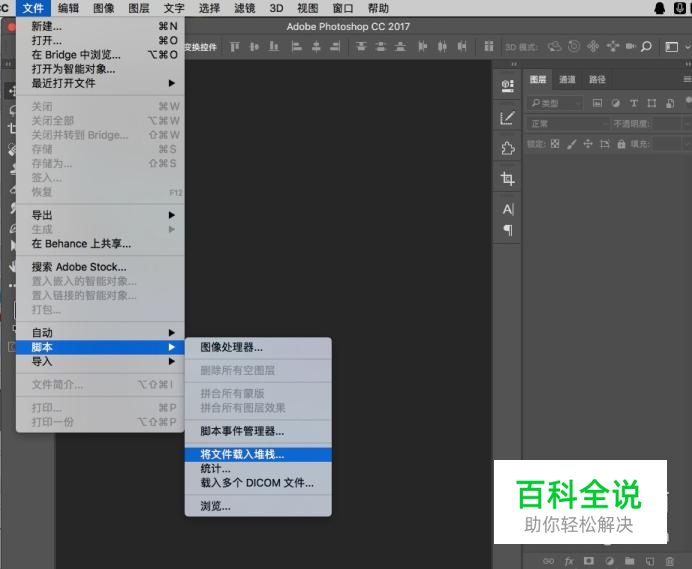Open the 文字 menu in the menu bar
The height and width of the screenshot is (569, 692).
pyautogui.click(x=174, y=8)
